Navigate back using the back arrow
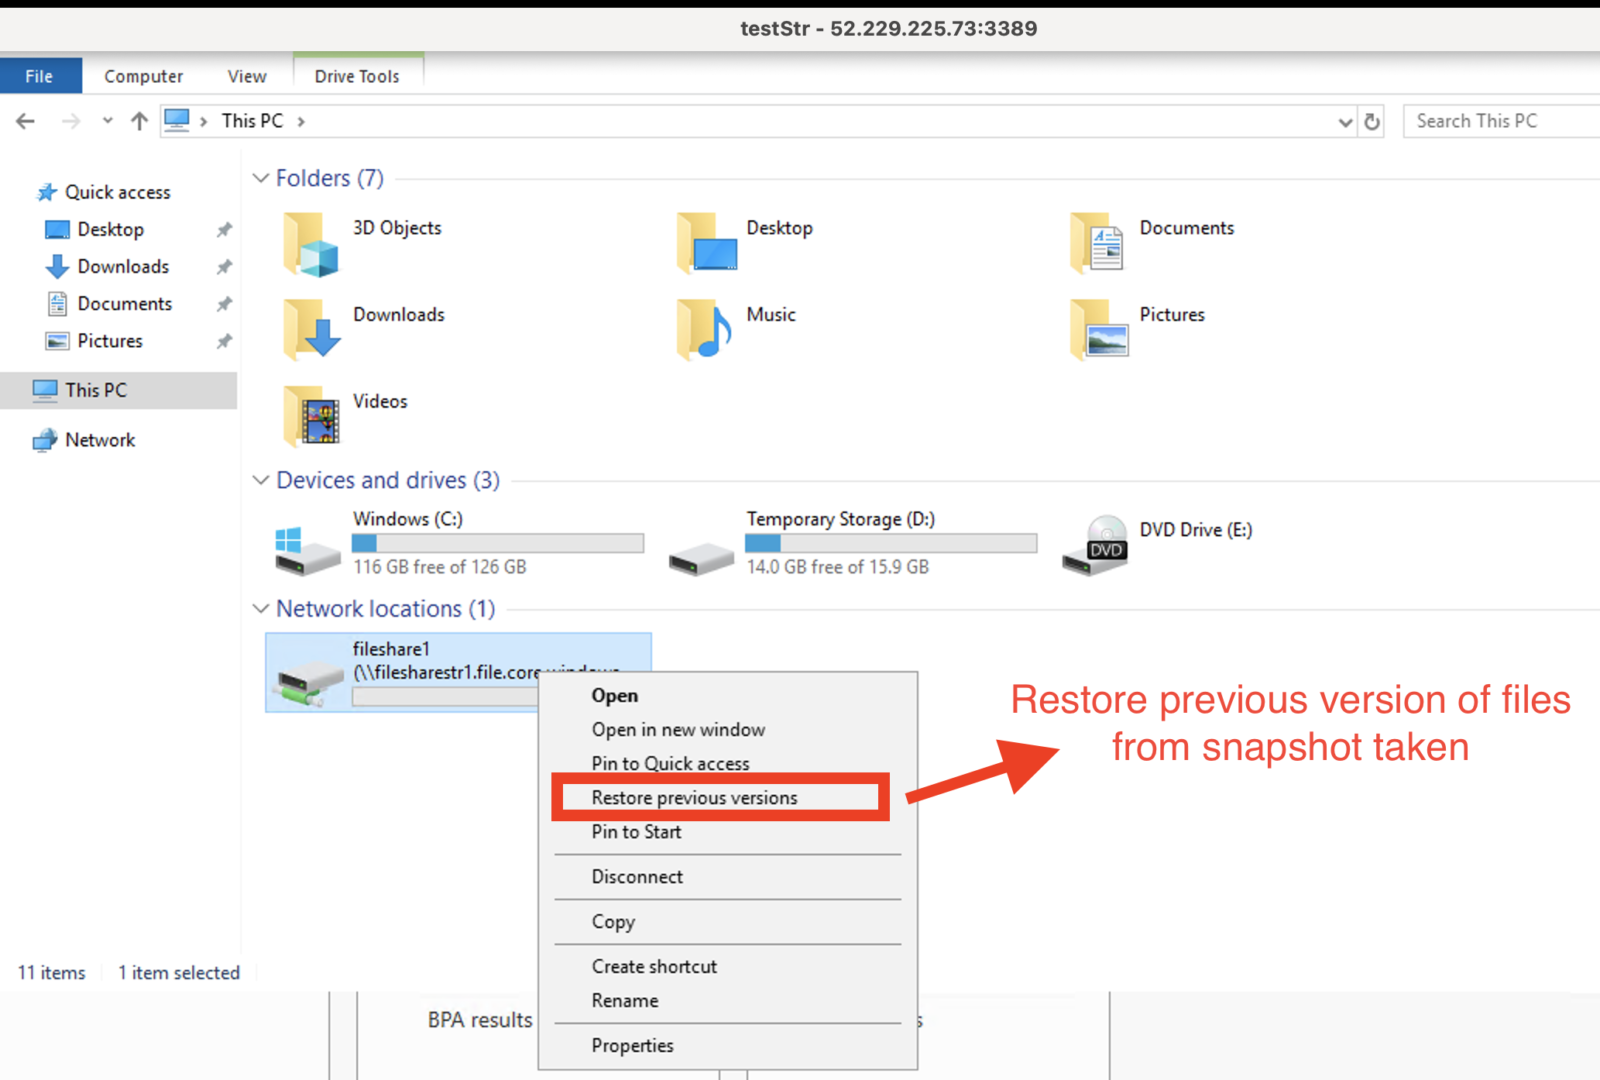 coord(25,121)
